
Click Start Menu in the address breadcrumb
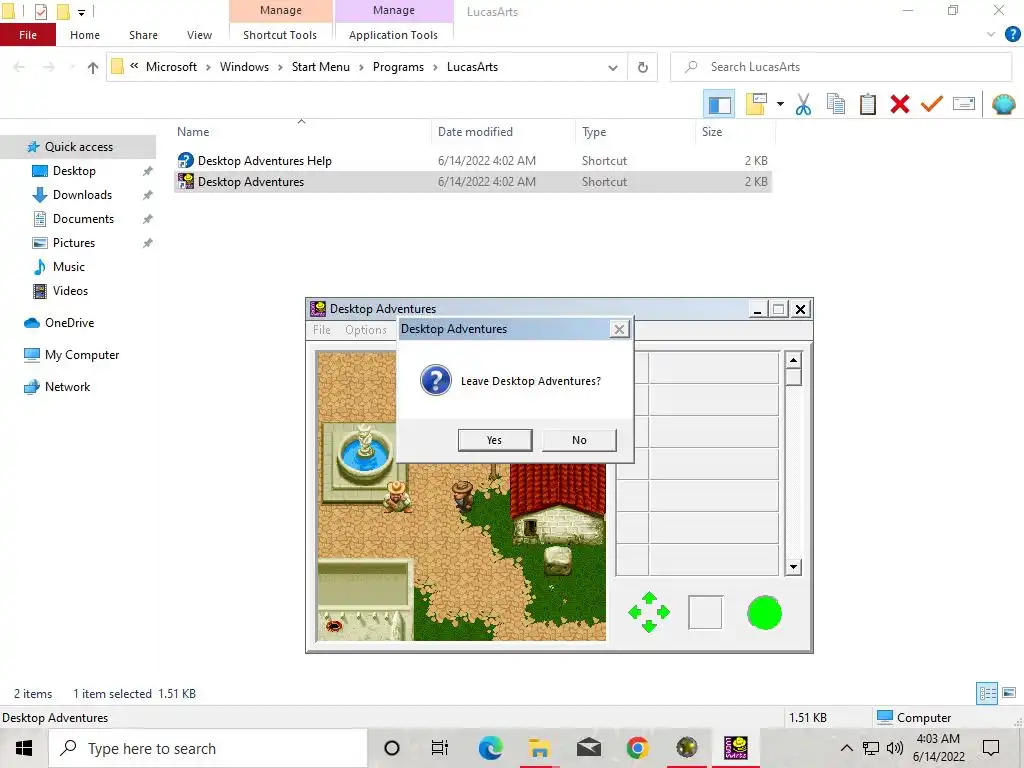[321, 67]
